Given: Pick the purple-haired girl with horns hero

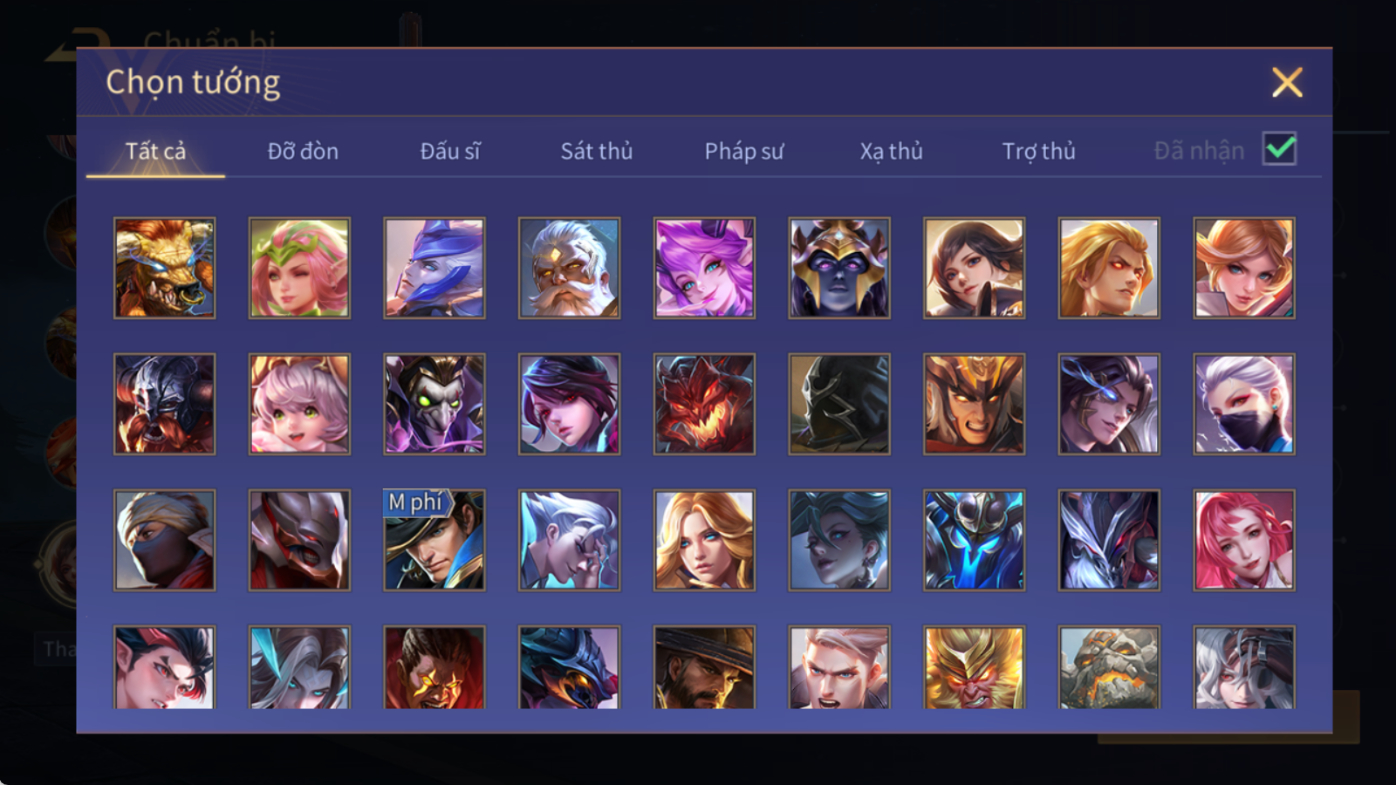Looking at the screenshot, I should (704, 268).
